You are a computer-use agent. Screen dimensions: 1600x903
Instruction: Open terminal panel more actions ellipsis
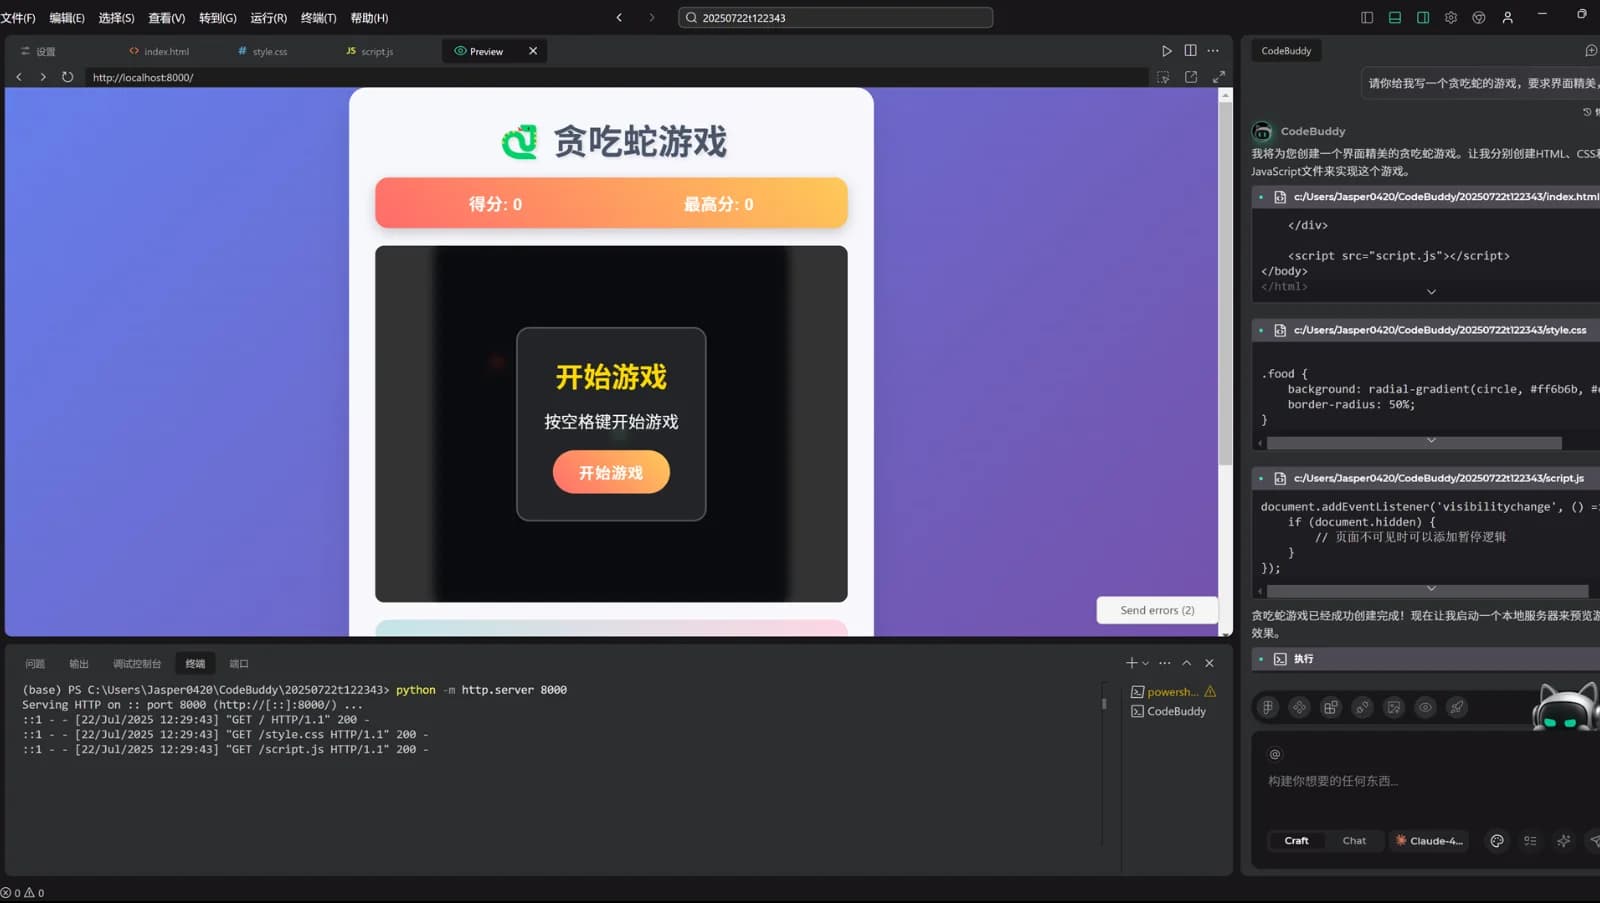click(1165, 663)
